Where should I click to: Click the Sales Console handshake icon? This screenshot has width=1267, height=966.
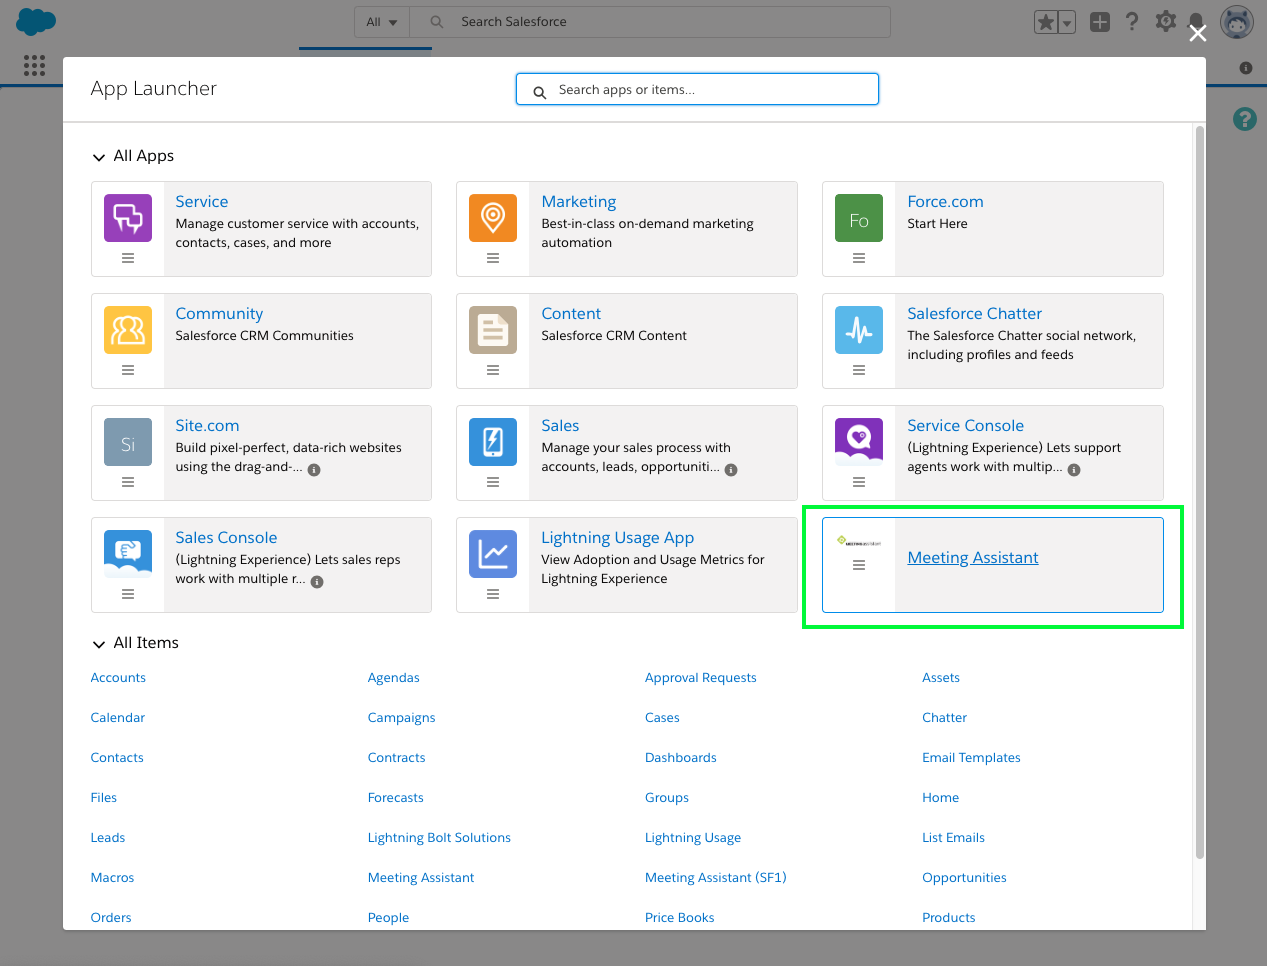click(128, 554)
